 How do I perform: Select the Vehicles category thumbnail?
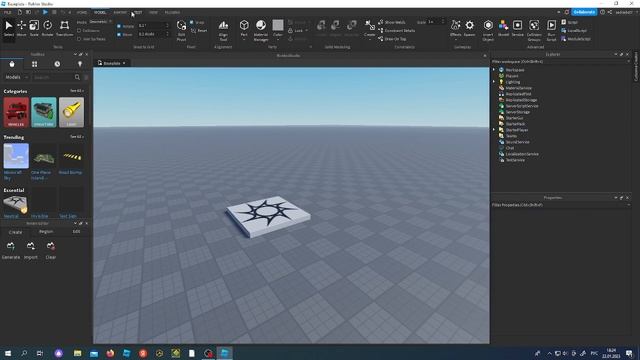[x=16, y=112]
